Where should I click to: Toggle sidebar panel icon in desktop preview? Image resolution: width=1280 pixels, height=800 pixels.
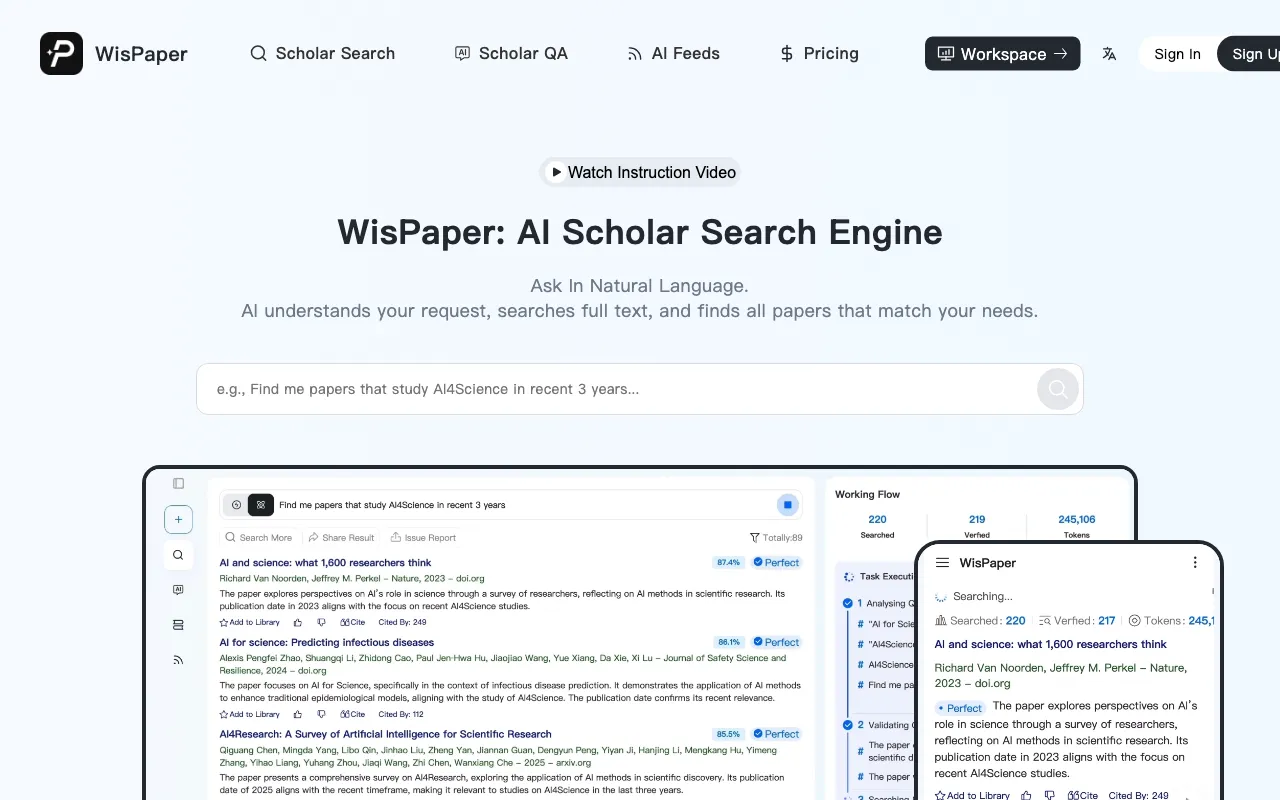[x=178, y=483]
